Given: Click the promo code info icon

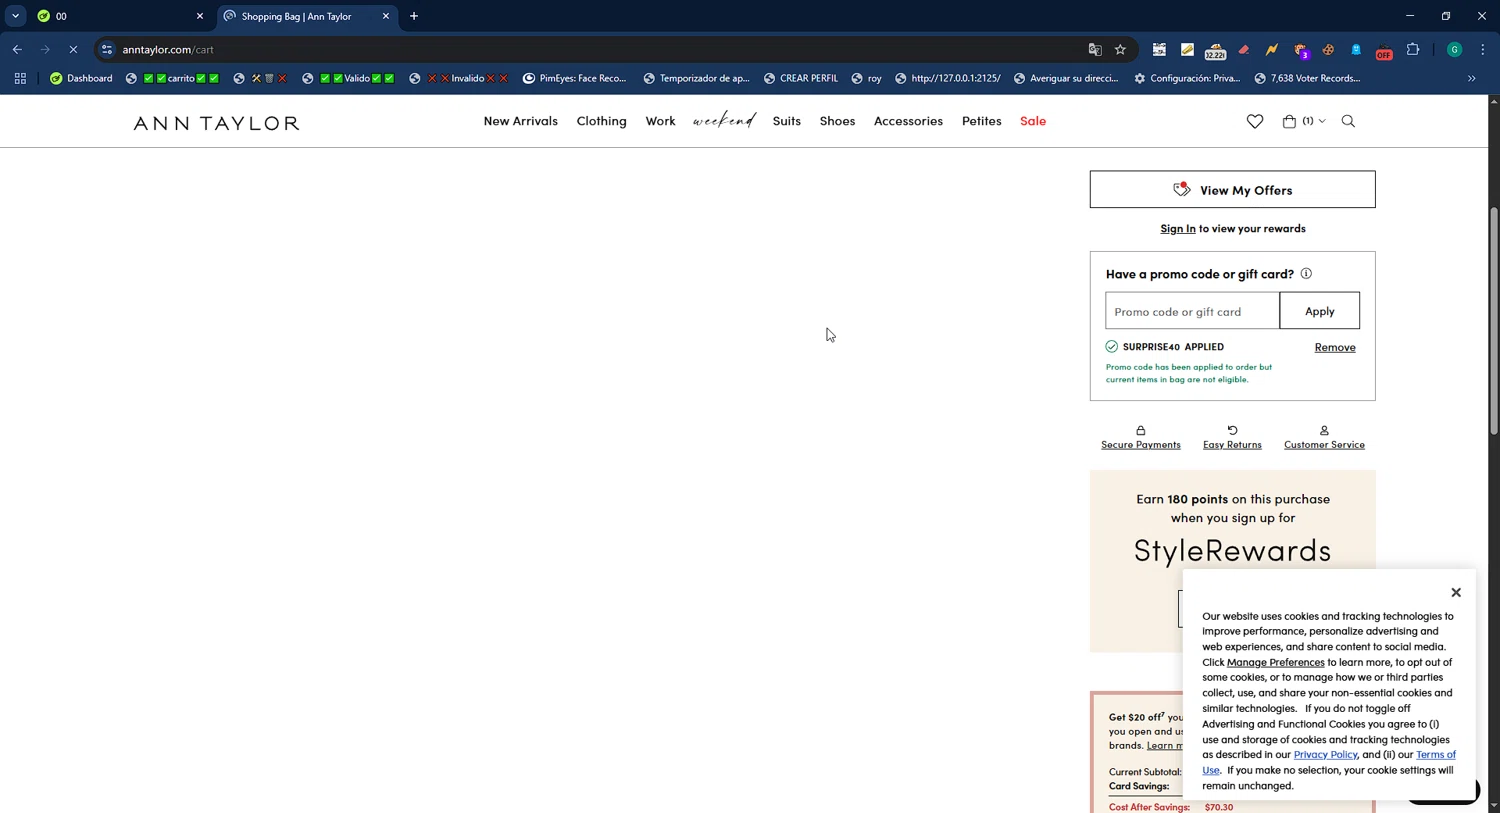Looking at the screenshot, I should (x=1306, y=273).
